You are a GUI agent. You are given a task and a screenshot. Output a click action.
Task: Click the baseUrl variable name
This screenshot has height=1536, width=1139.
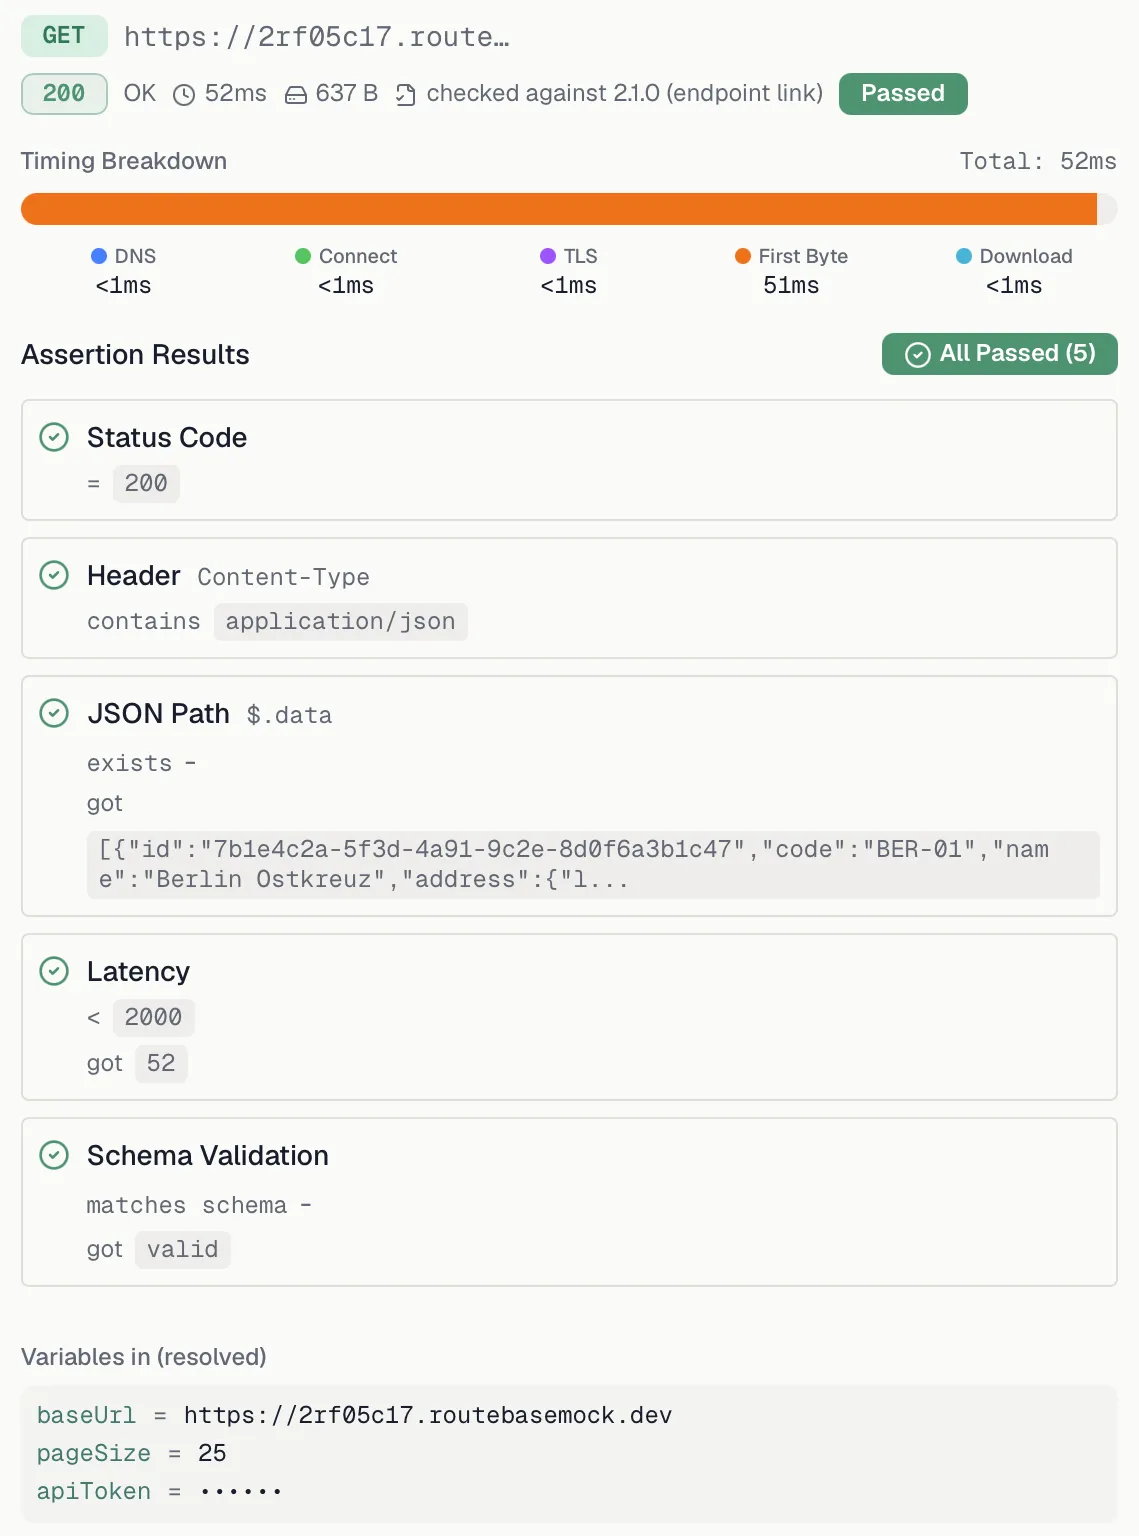[x=86, y=1415]
